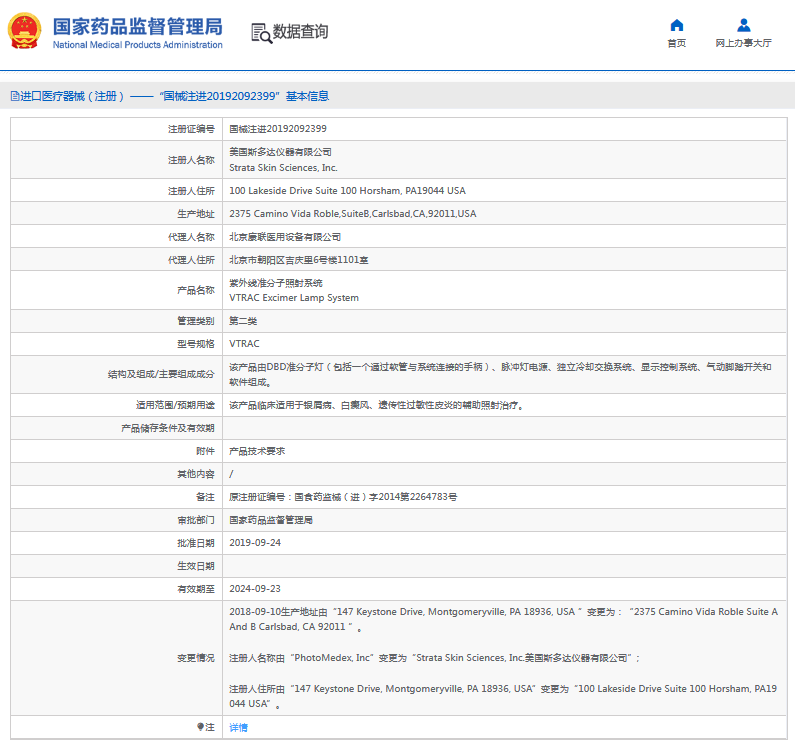Click the 结构及组成/主要组成成分 label
795x742 pixels.
click(x=161, y=375)
